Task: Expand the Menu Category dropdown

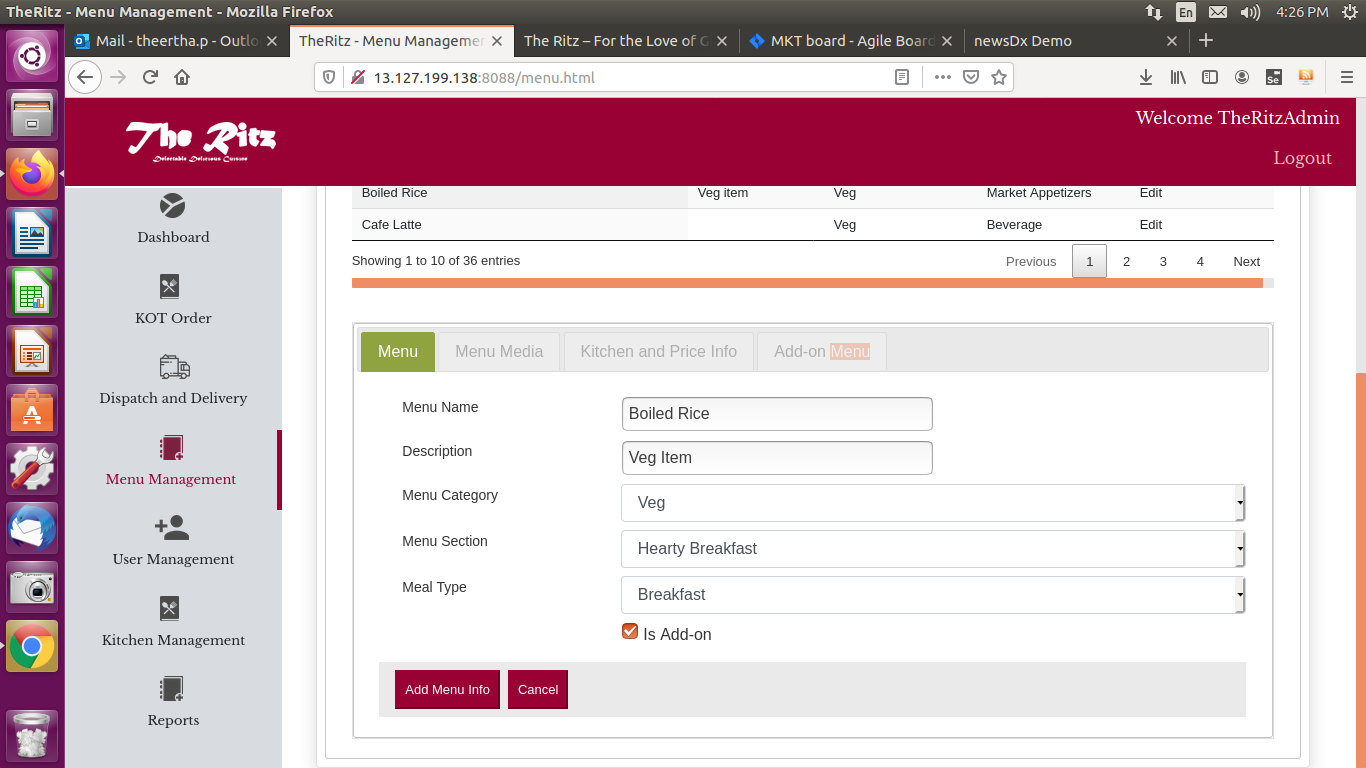Action: [x=932, y=503]
